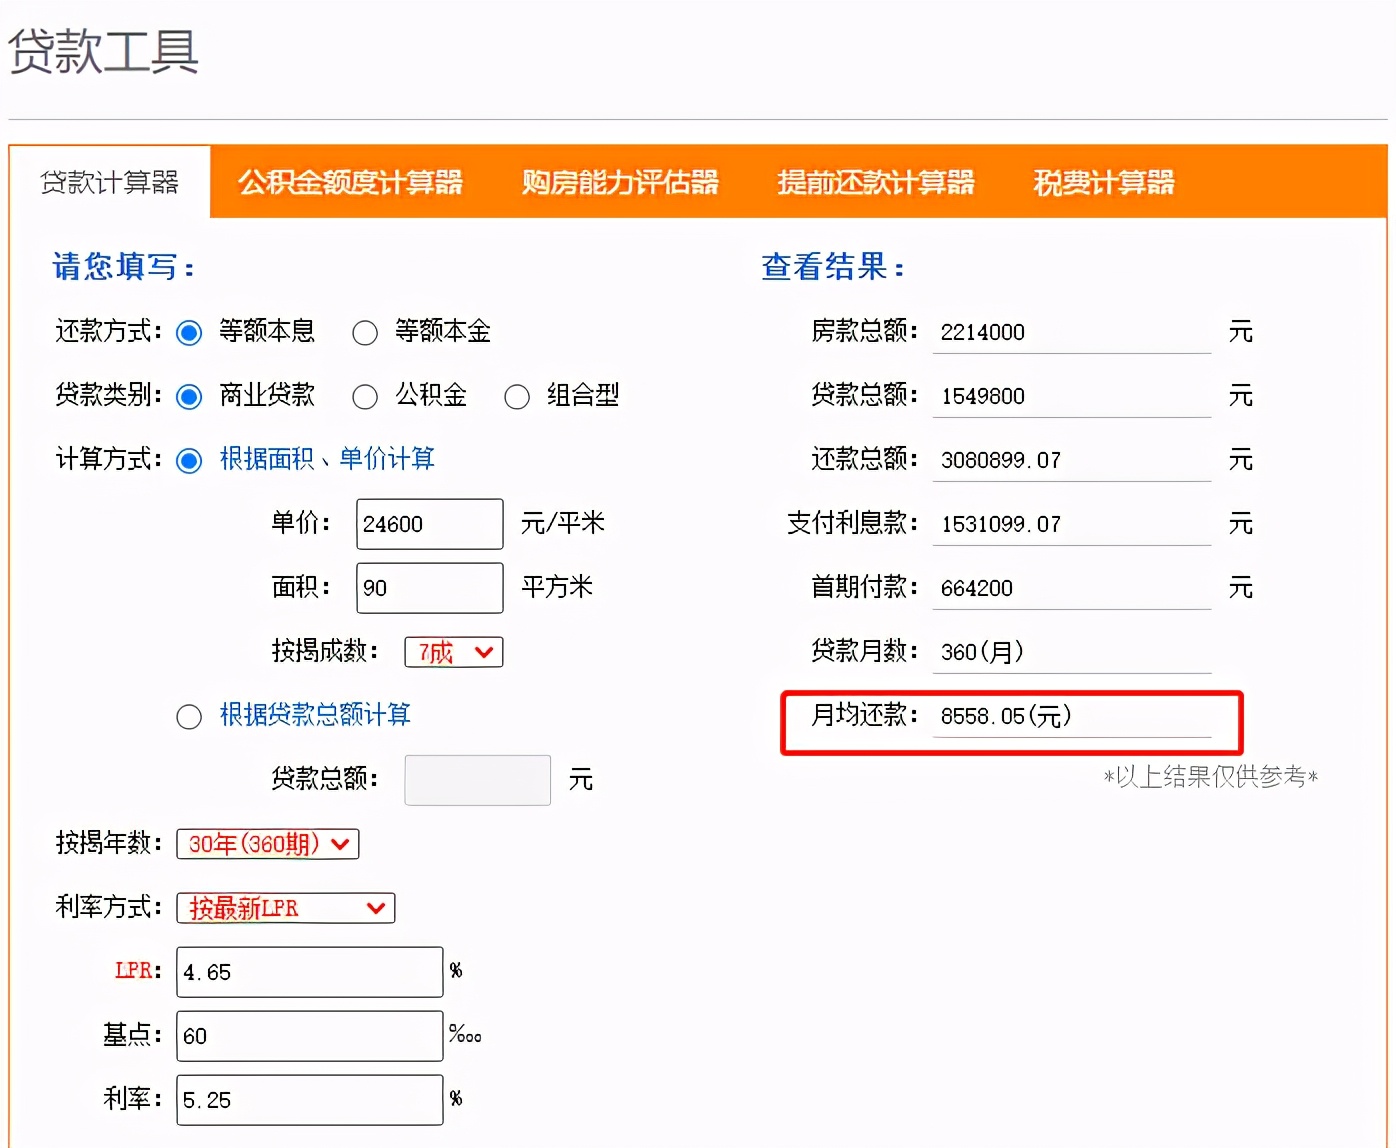This screenshot has width=1396, height=1148.
Task: Open the 按揭成数 dropdown showing 7成
Action: click(453, 652)
